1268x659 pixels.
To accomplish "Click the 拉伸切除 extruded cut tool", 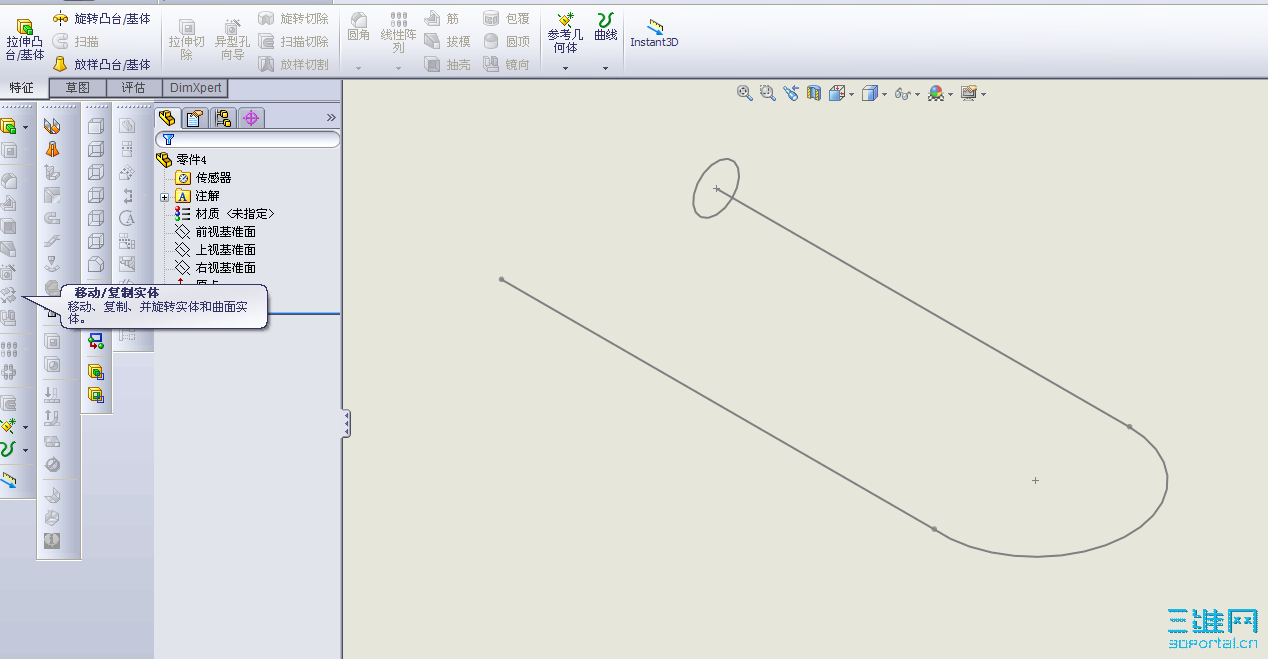I will click(186, 41).
